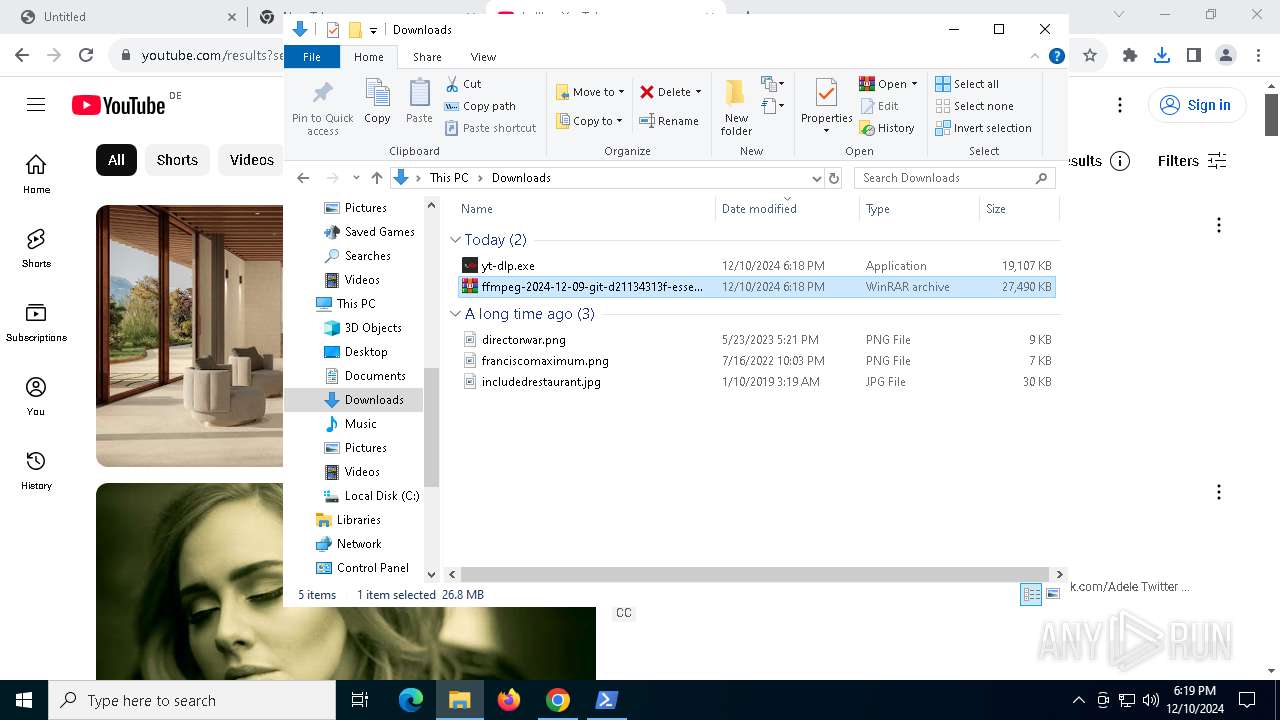Select franciscomaximum.png file
The height and width of the screenshot is (720, 1280).
point(756,361)
